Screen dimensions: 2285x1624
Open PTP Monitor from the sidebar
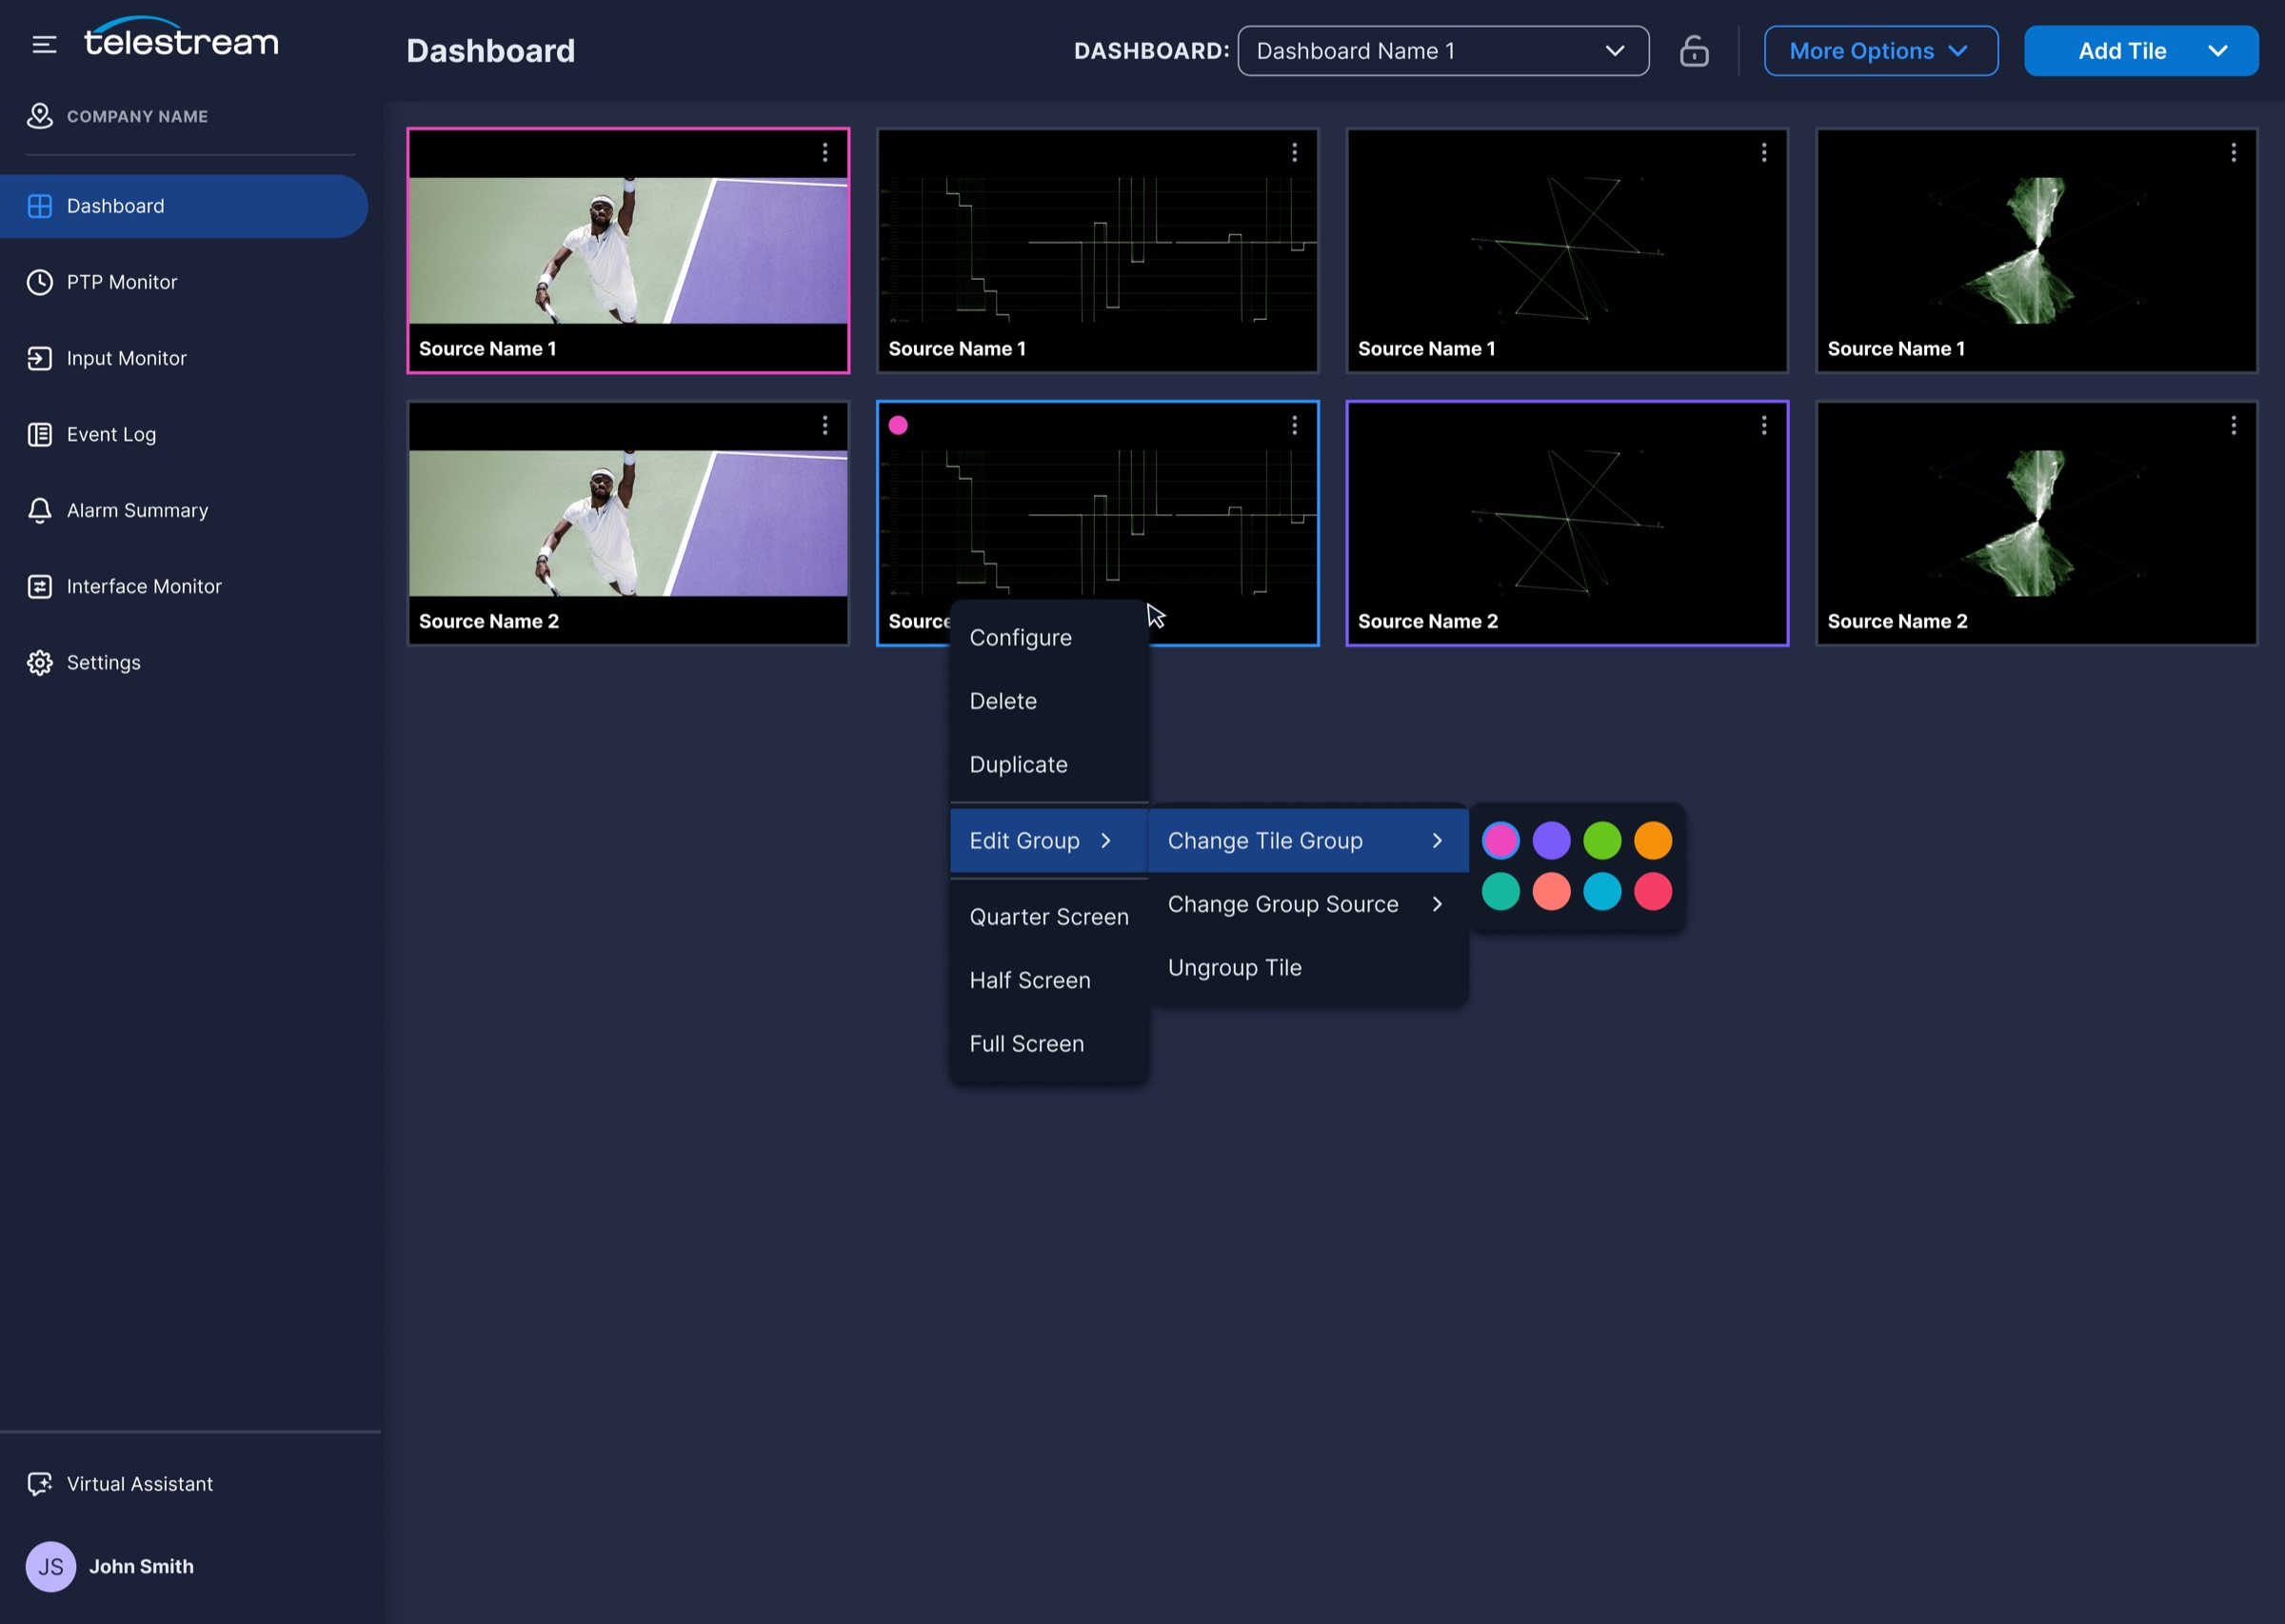click(184, 282)
